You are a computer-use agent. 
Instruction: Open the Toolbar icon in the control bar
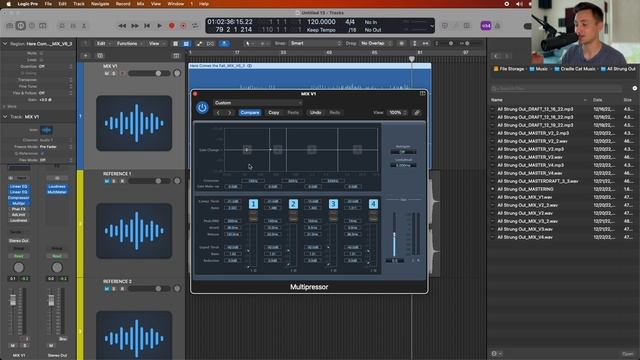tap(42, 26)
